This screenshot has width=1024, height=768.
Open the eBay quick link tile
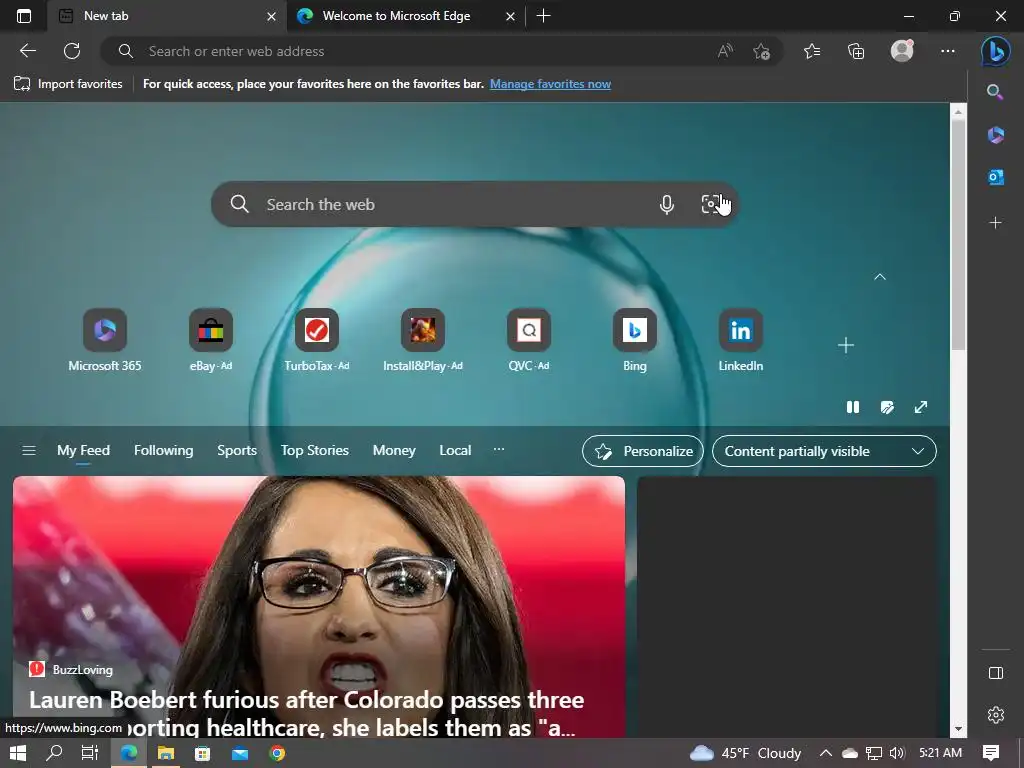click(210, 340)
